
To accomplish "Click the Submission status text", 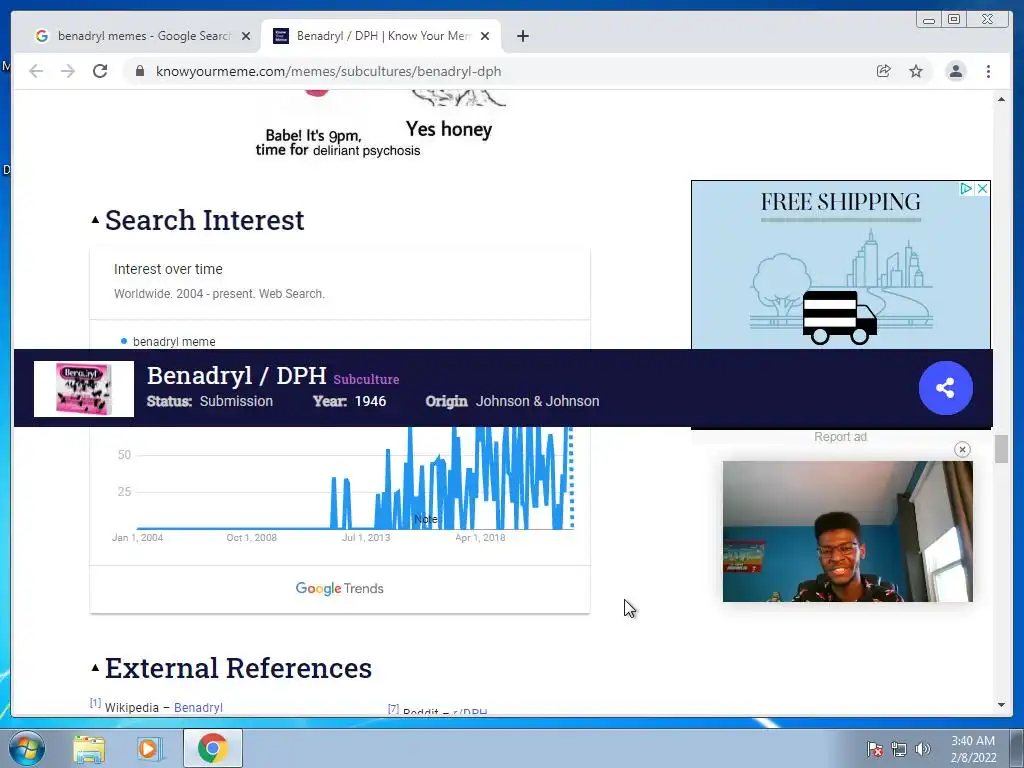I will pyautogui.click(x=236, y=401).
